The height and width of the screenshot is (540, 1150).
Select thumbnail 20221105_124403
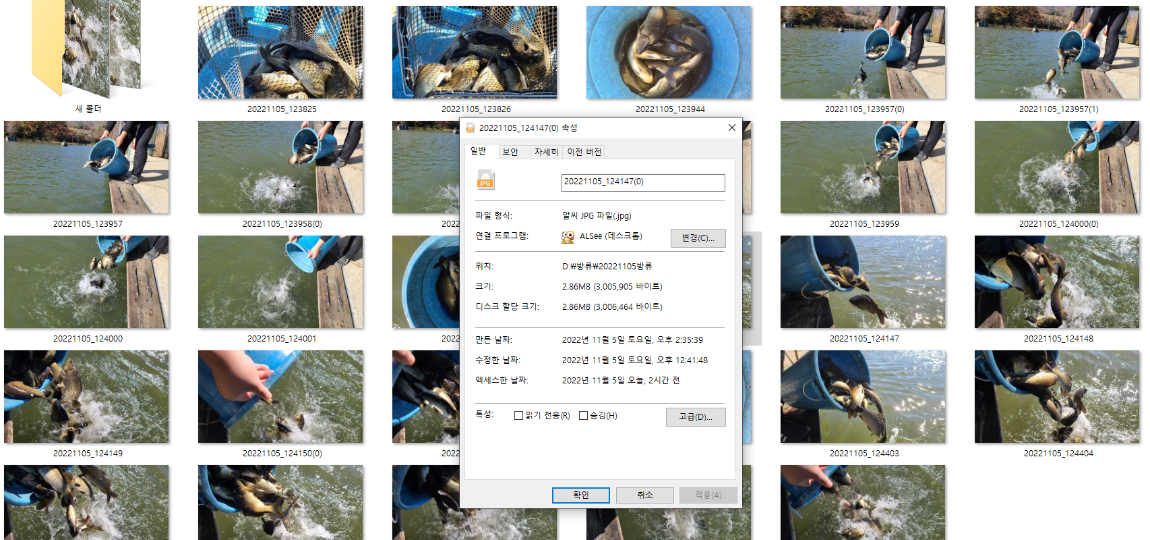tap(862, 396)
